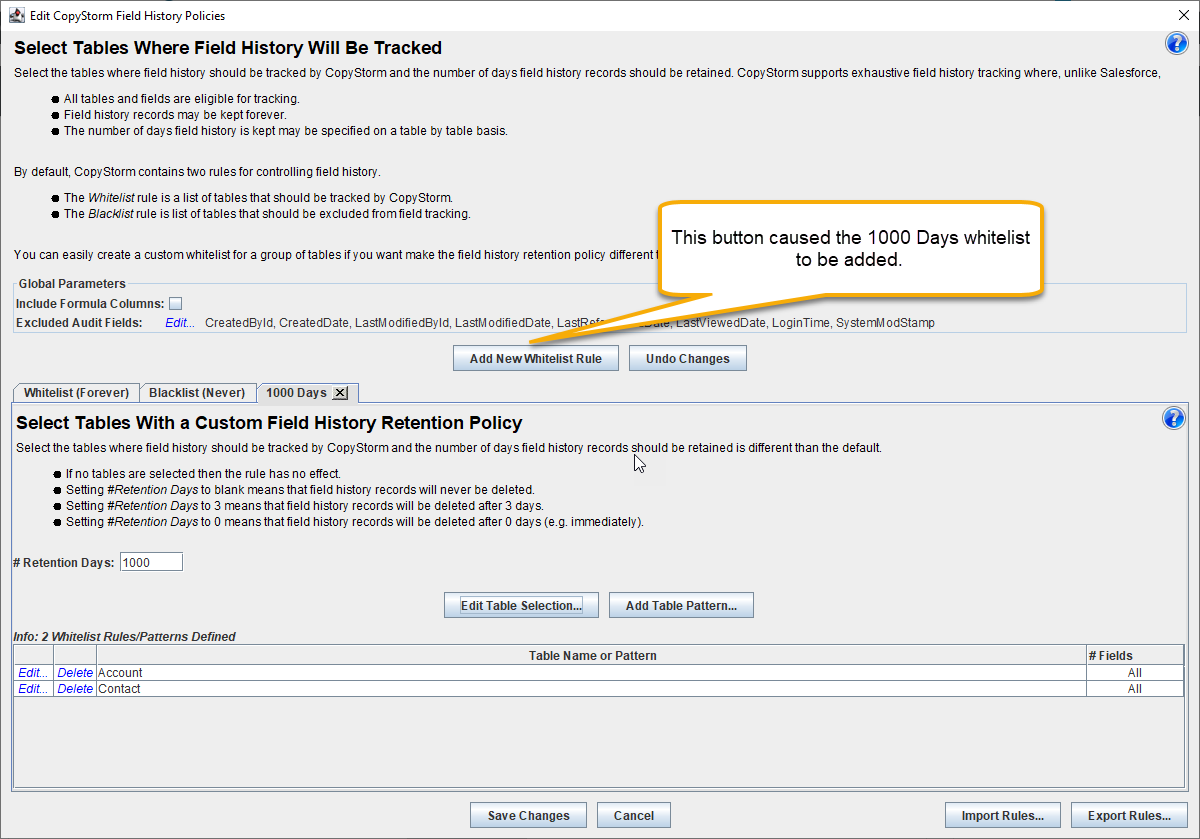
Task: Select the Contact table name cell
Action: (591, 689)
